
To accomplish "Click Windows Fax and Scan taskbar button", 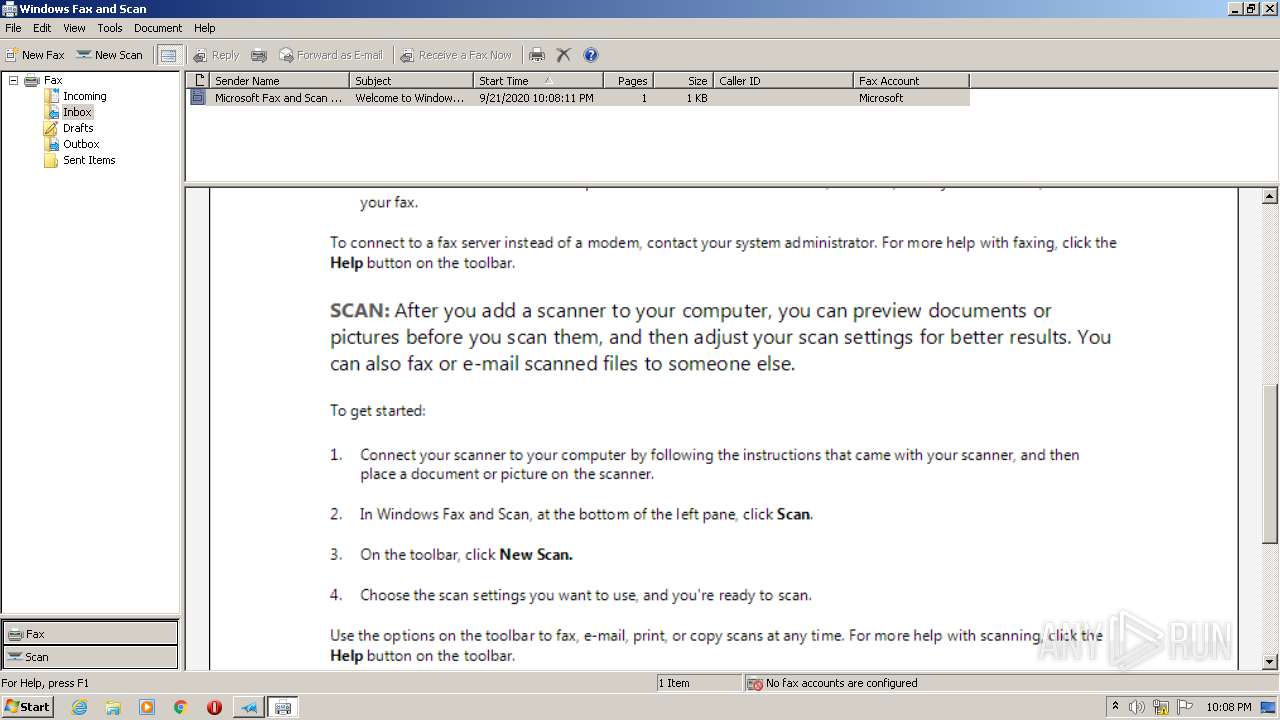I will (283, 707).
